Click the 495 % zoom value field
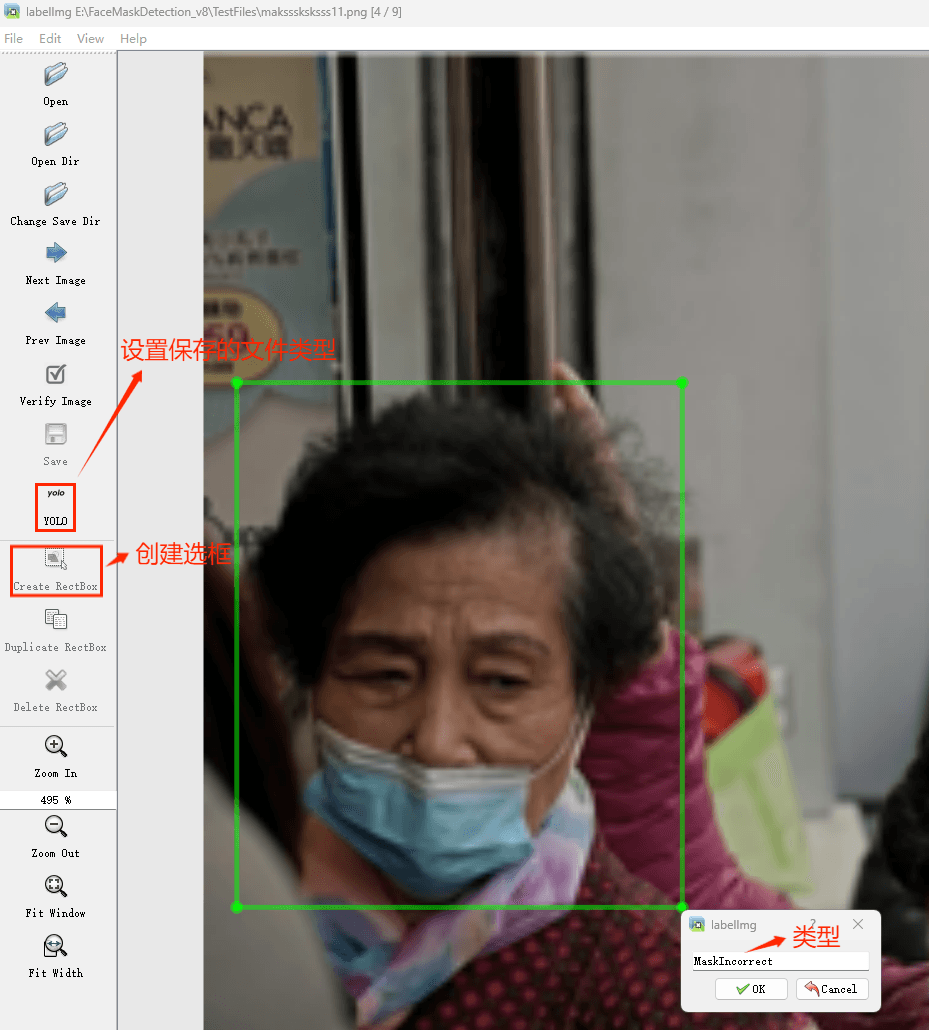 coord(58,799)
